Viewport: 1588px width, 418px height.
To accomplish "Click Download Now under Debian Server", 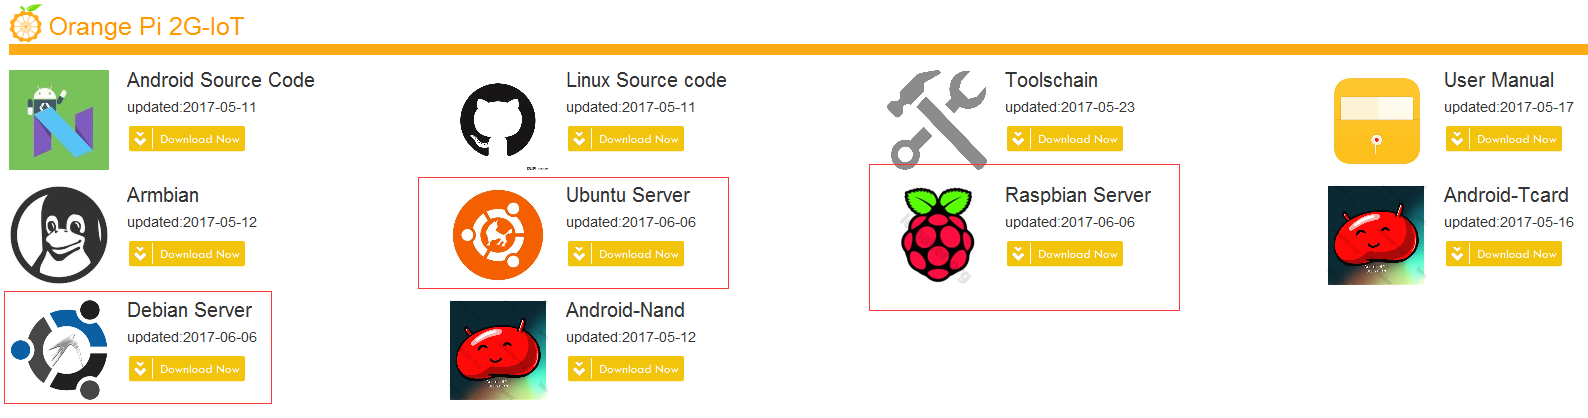I will click(x=186, y=369).
